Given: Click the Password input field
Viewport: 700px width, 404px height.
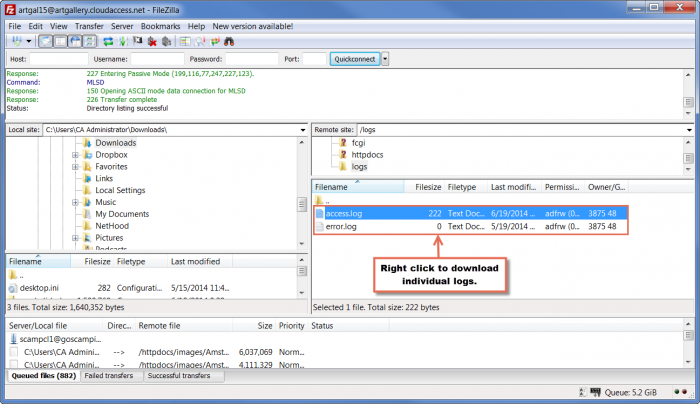Looking at the screenshot, I should tap(252, 59).
